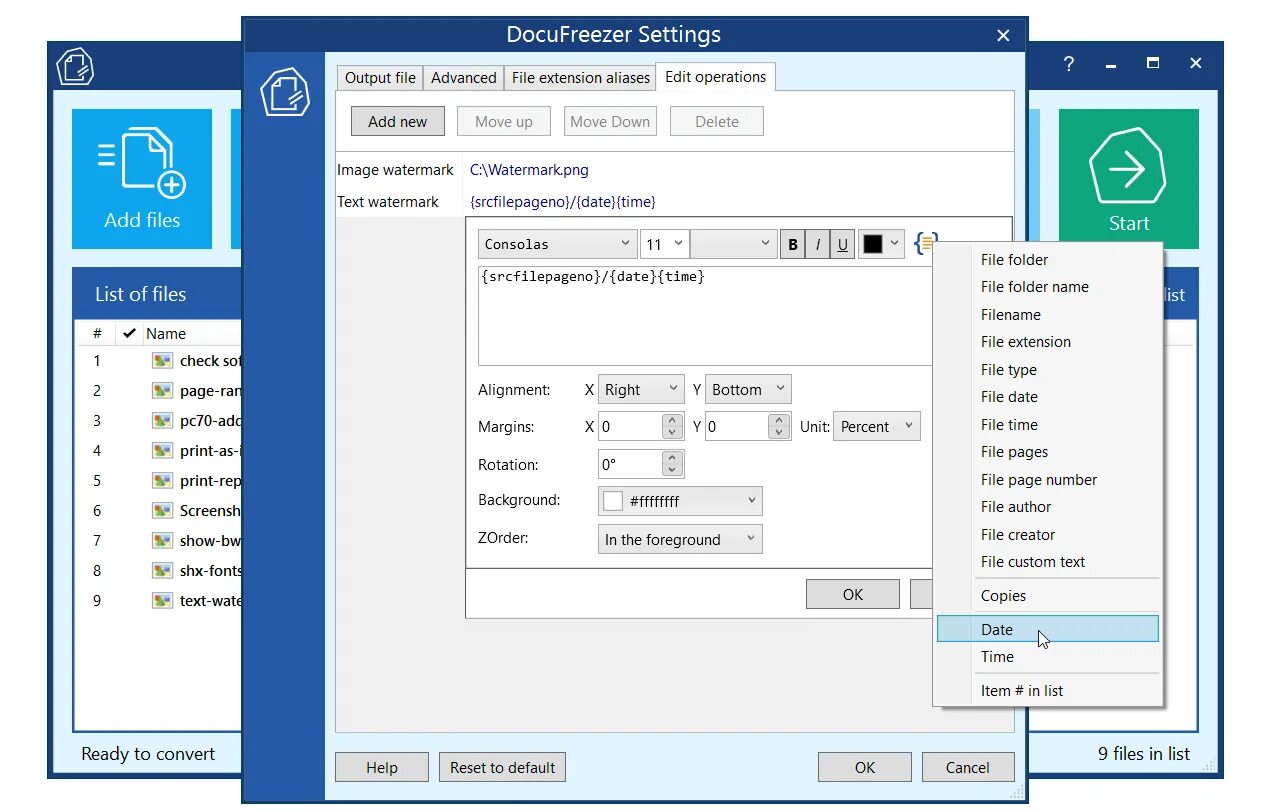1280x810 pixels.
Task: Click file icon of row 4 print-as-i
Action: pos(162,451)
